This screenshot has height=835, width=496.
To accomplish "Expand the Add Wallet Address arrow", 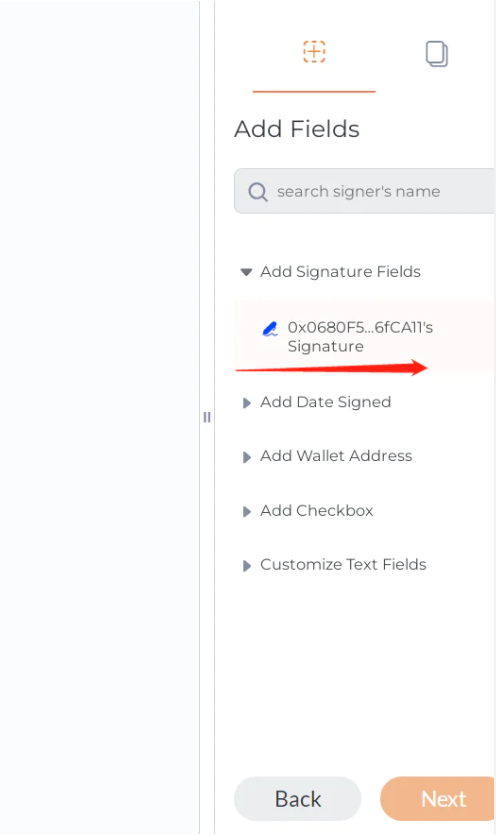I will pyautogui.click(x=247, y=457).
